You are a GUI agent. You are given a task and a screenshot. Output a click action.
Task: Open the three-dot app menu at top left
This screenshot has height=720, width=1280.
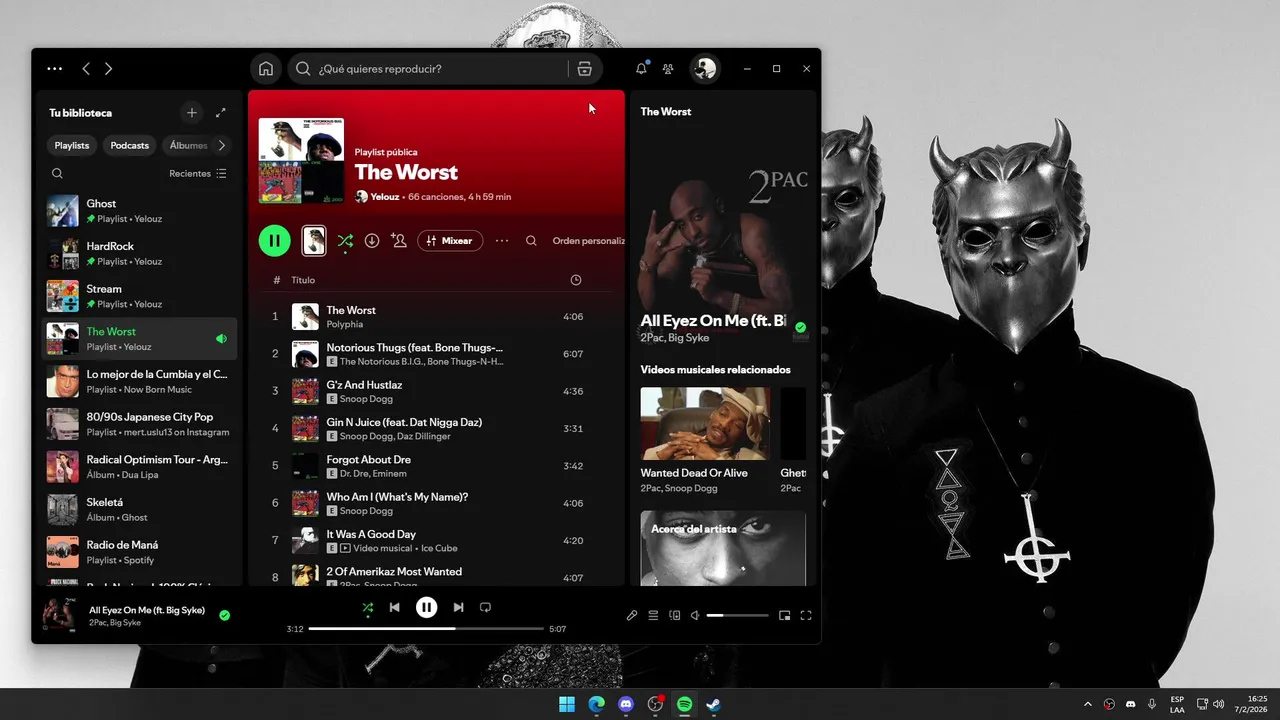pyautogui.click(x=55, y=69)
